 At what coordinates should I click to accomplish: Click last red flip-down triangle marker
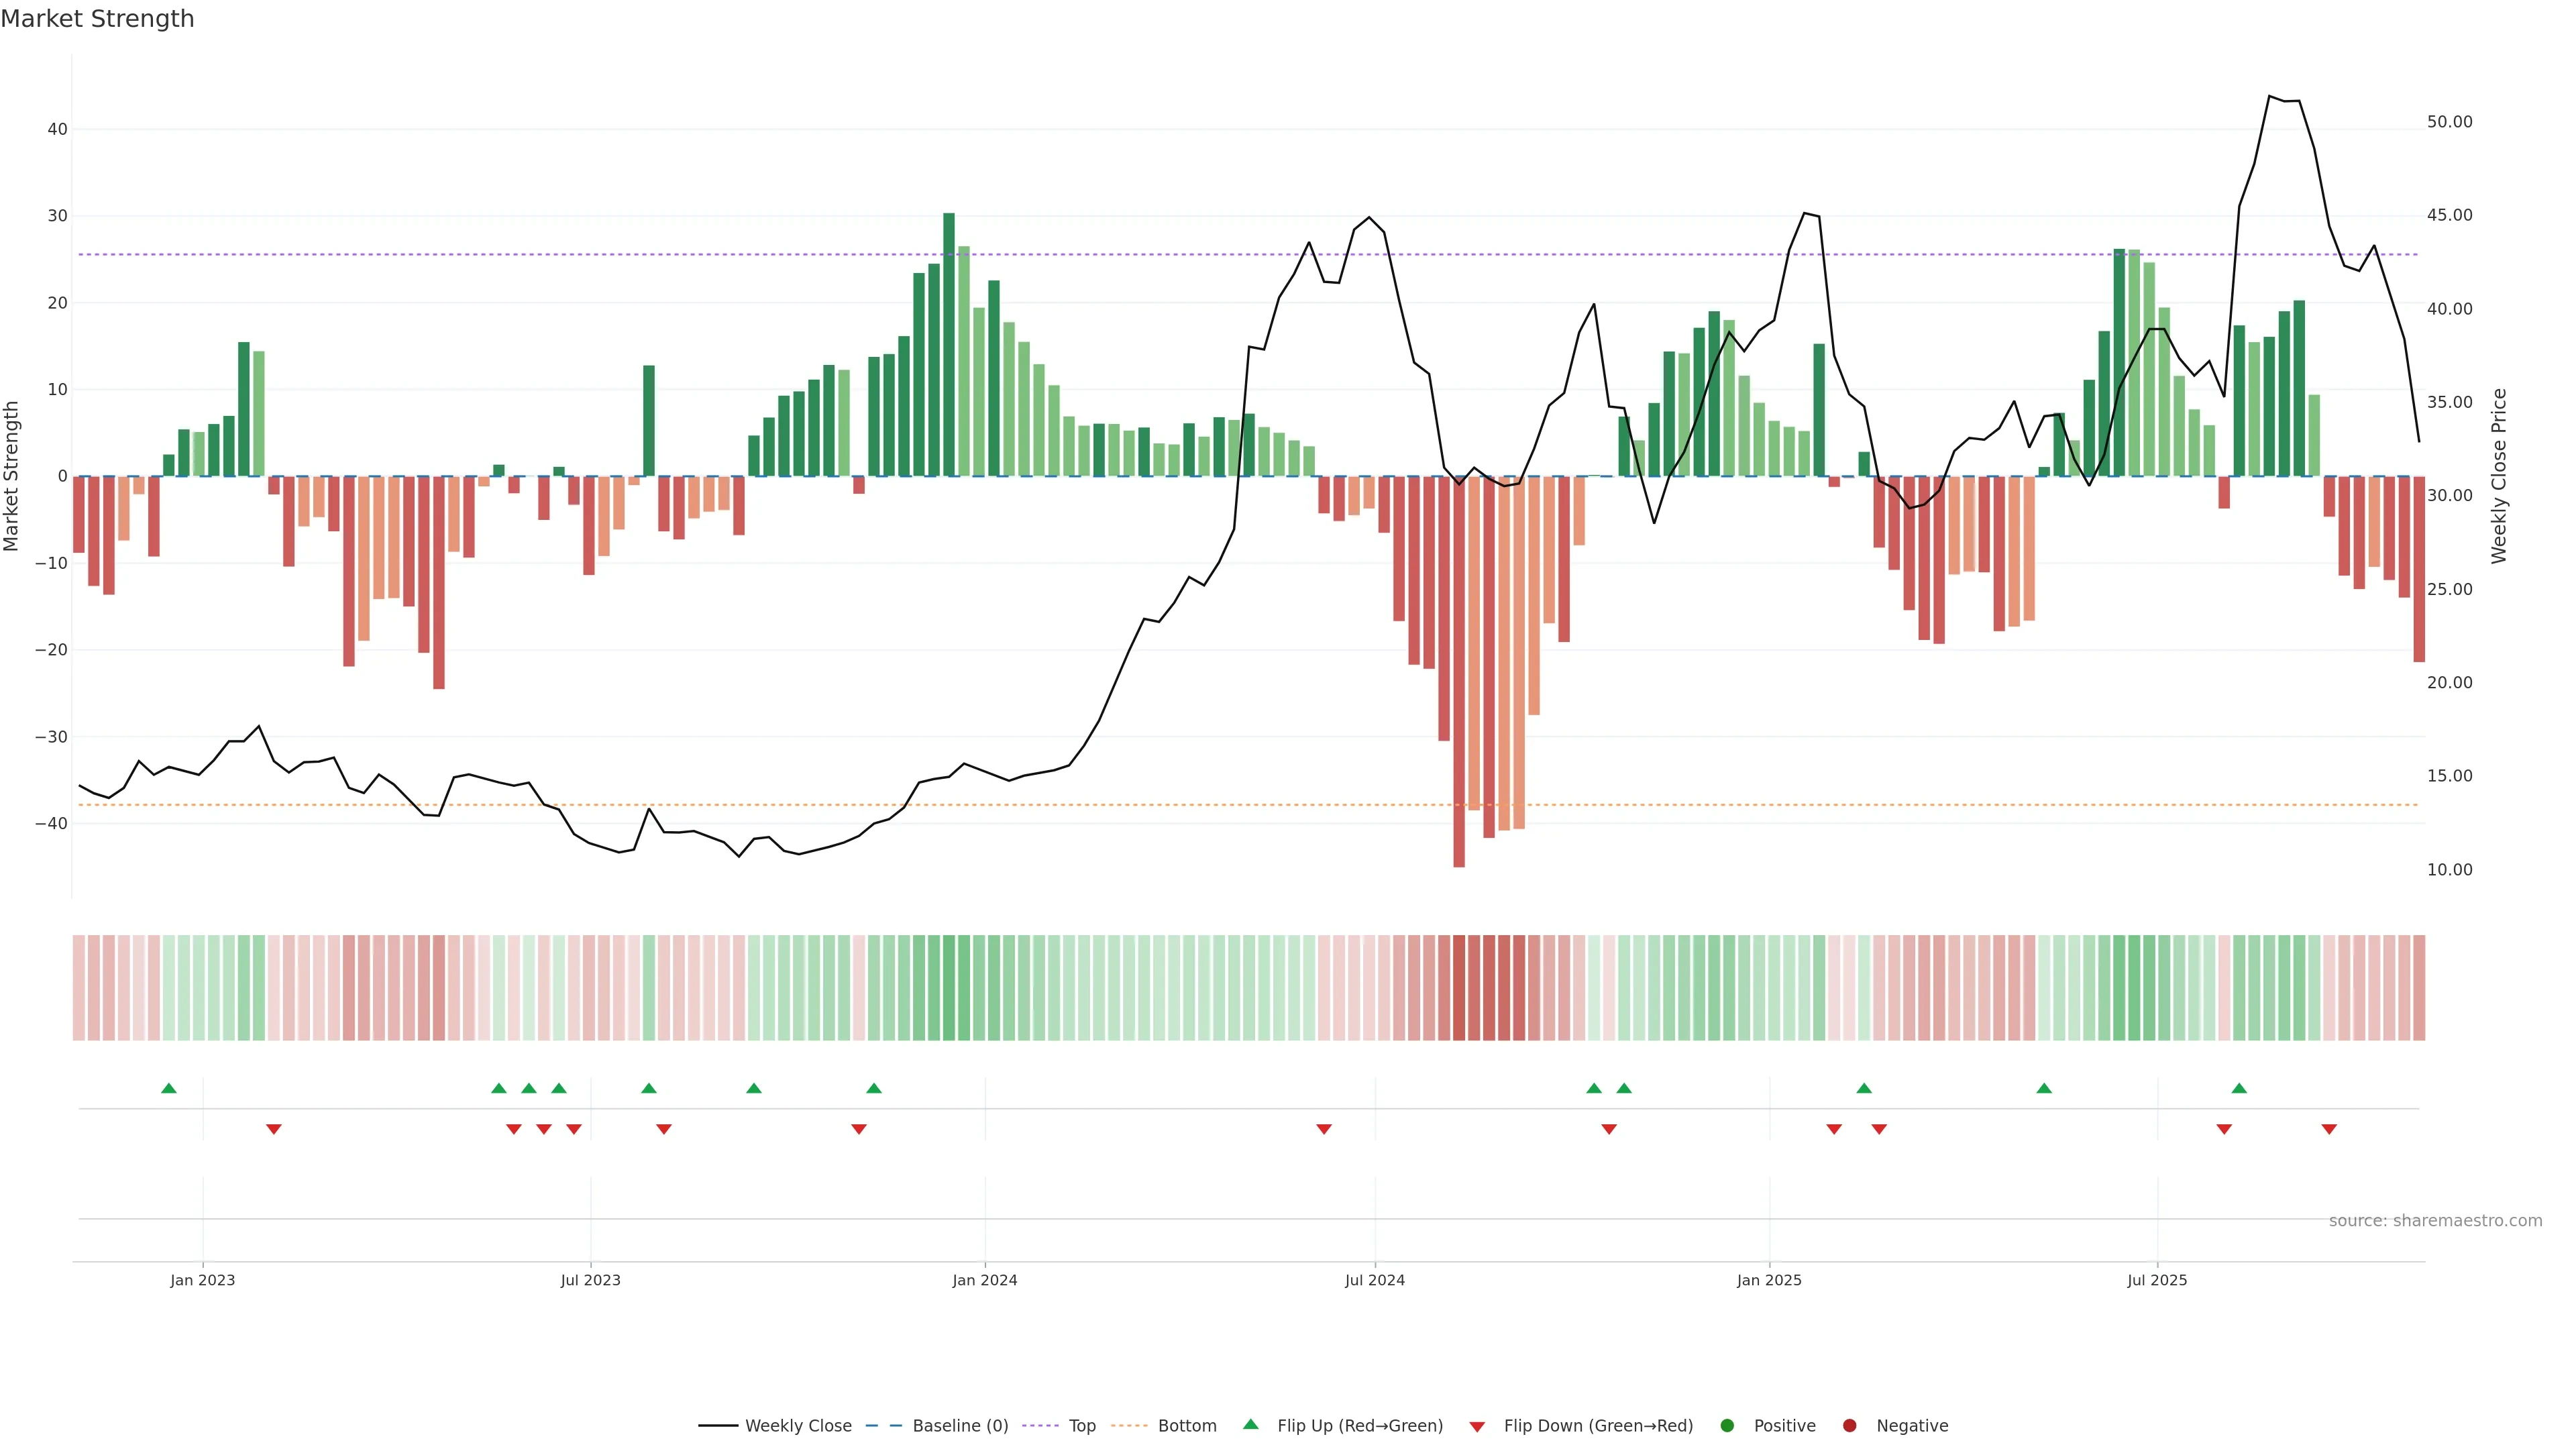[x=2329, y=1129]
